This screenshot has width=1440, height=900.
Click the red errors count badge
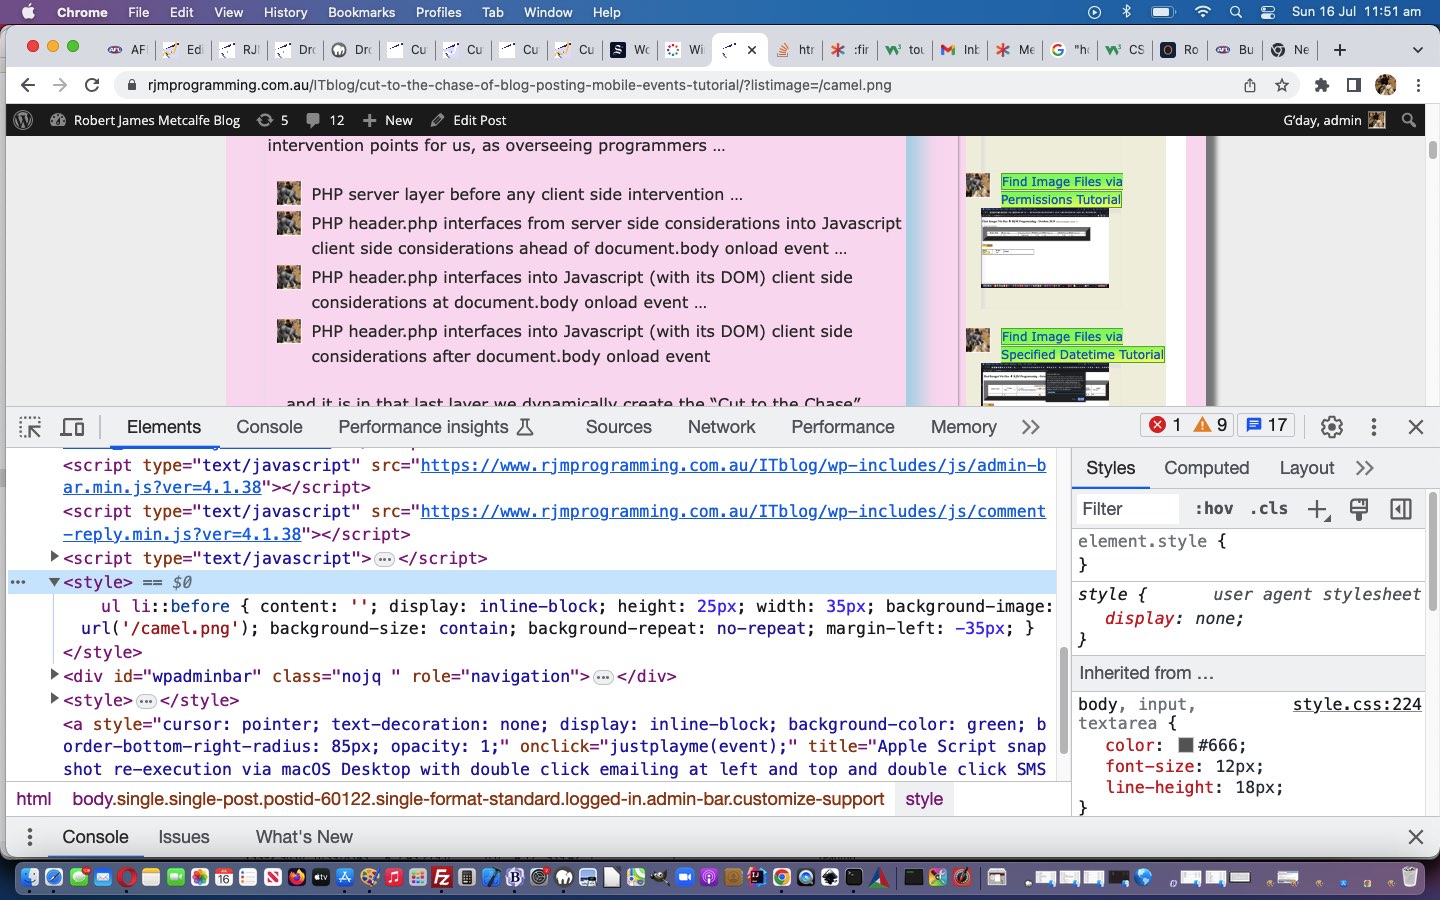pyautogui.click(x=1165, y=425)
